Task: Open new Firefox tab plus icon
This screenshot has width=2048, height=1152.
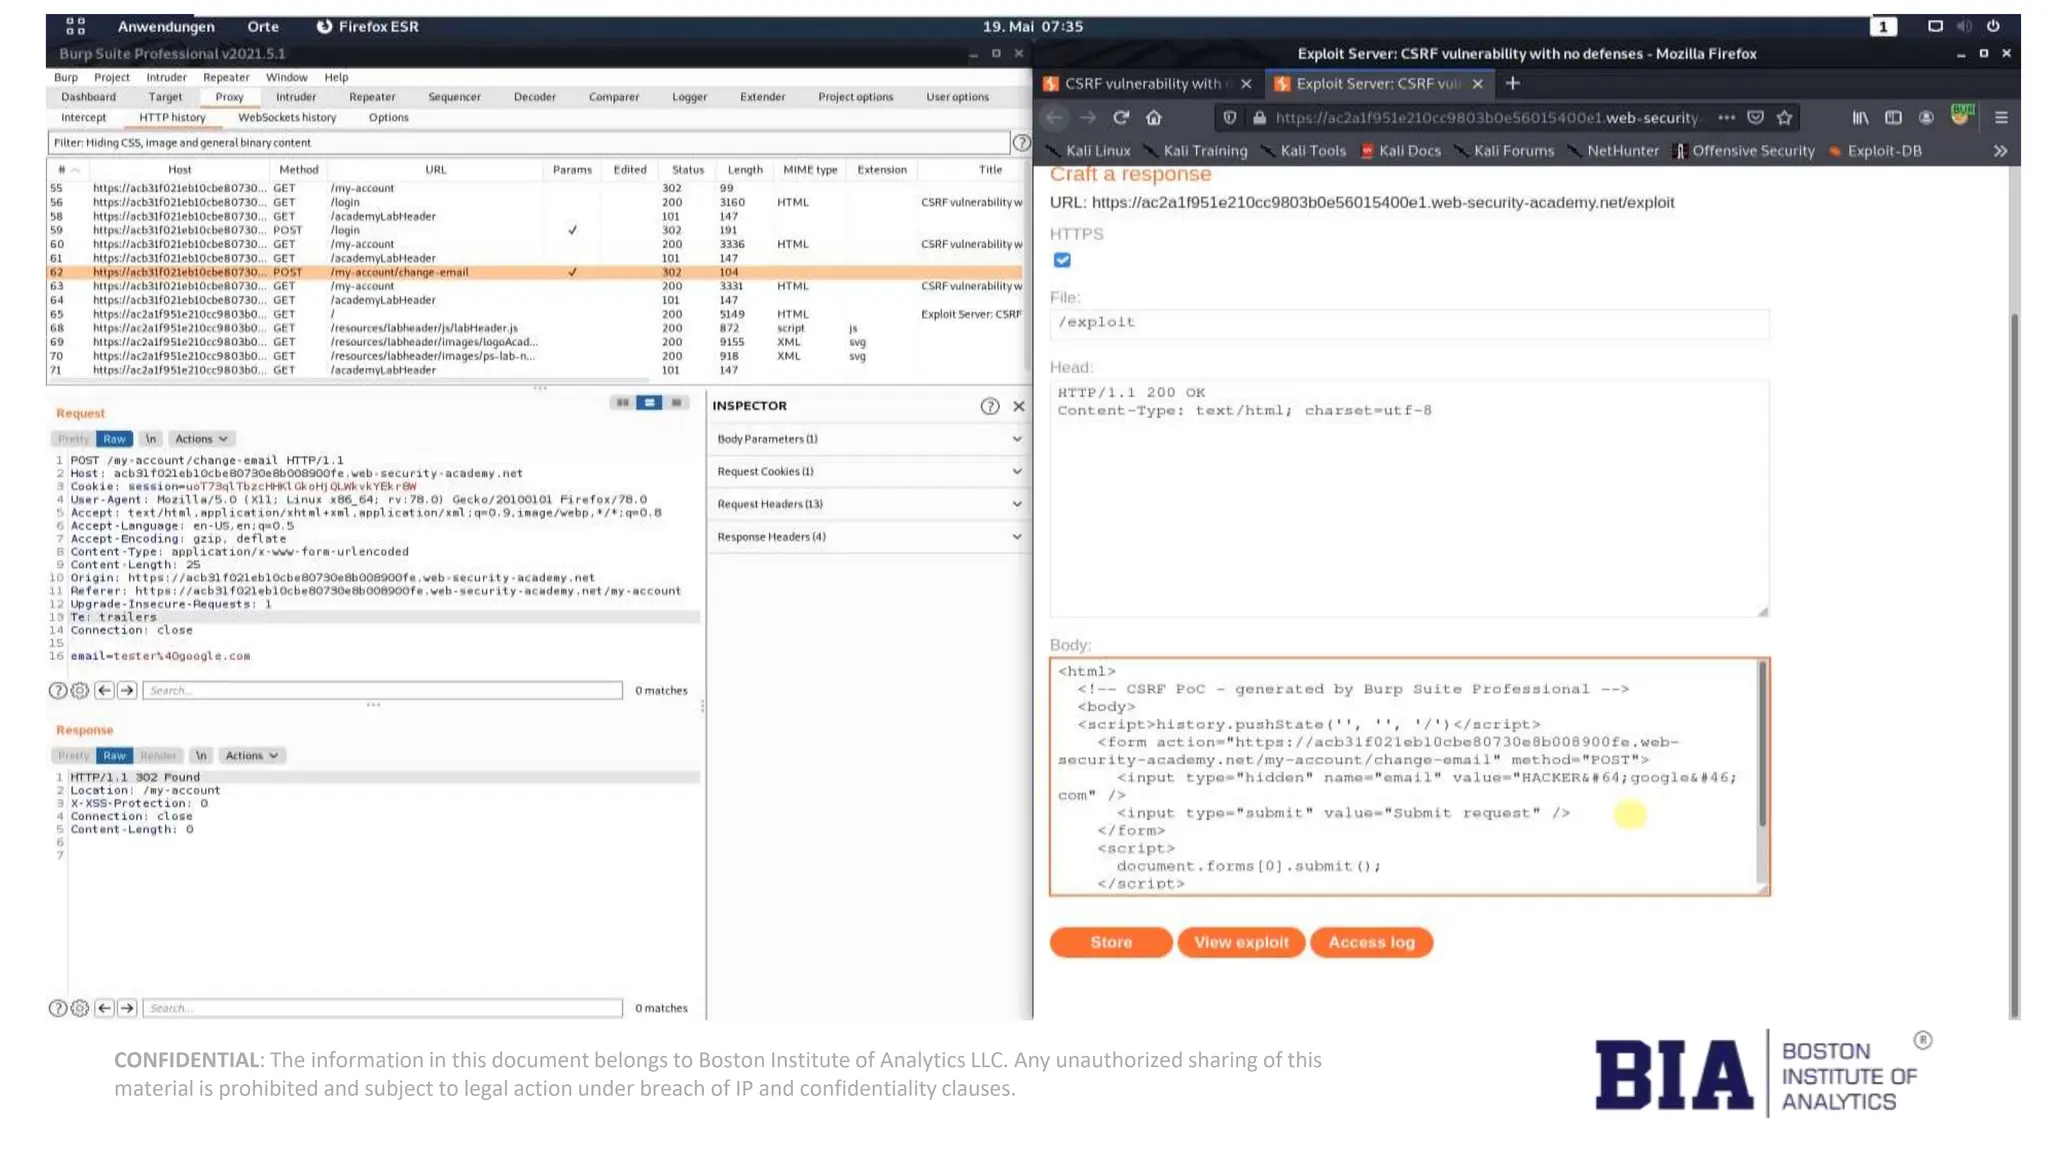Action: 1513,84
